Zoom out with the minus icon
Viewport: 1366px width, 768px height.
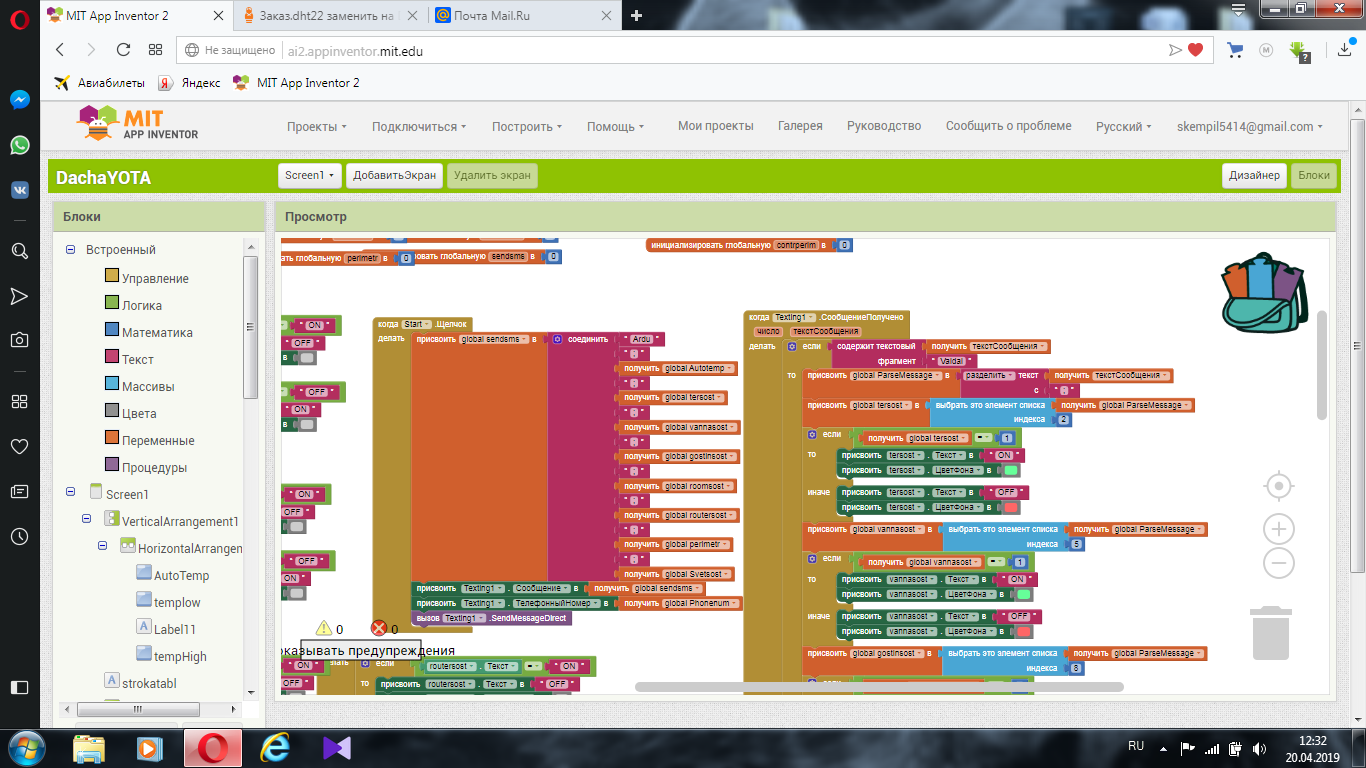pos(1279,563)
